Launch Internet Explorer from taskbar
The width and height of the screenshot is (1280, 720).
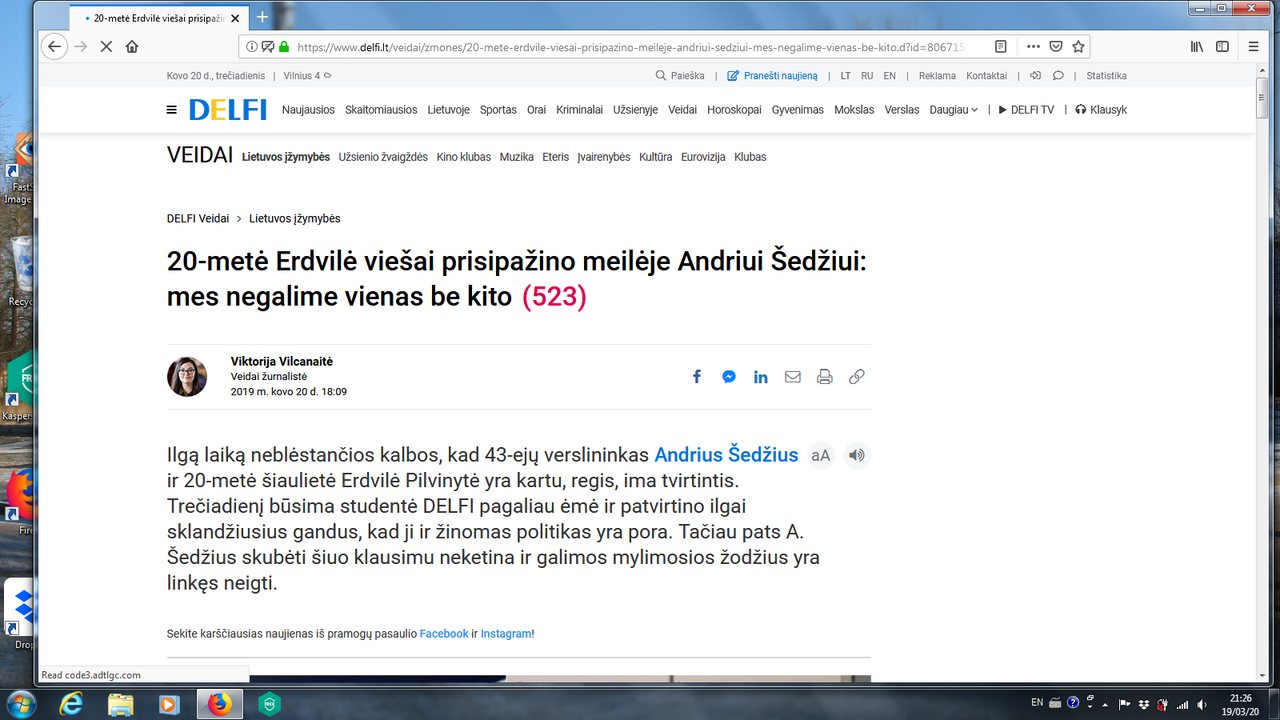click(70, 704)
